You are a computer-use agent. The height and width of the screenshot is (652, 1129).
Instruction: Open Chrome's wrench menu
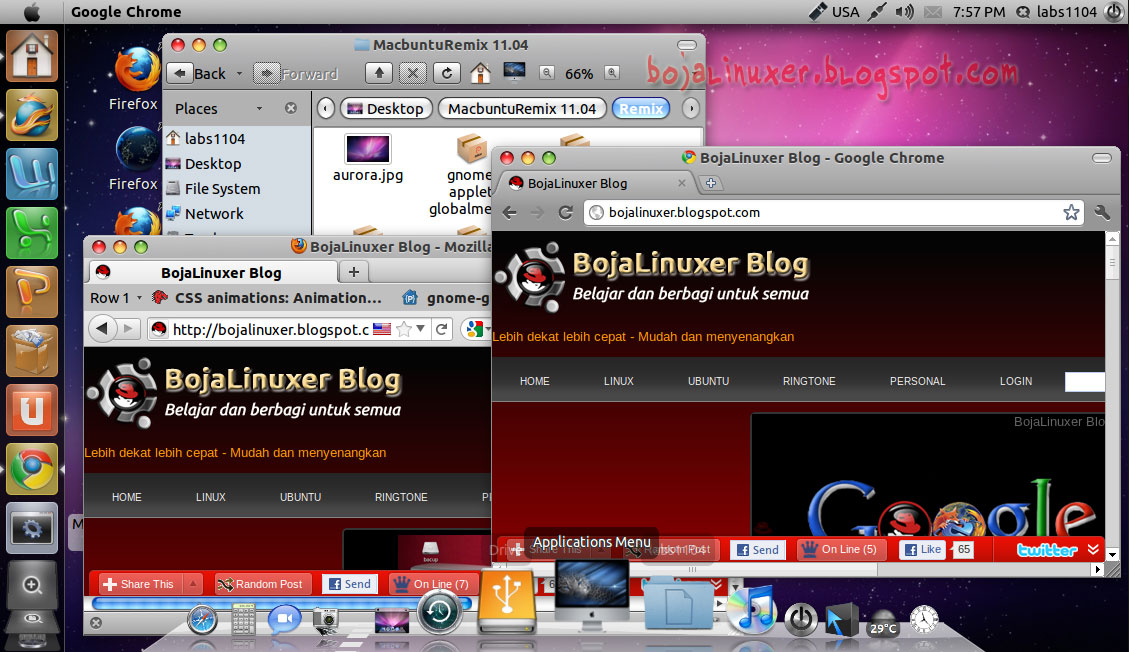[1102, 212]
